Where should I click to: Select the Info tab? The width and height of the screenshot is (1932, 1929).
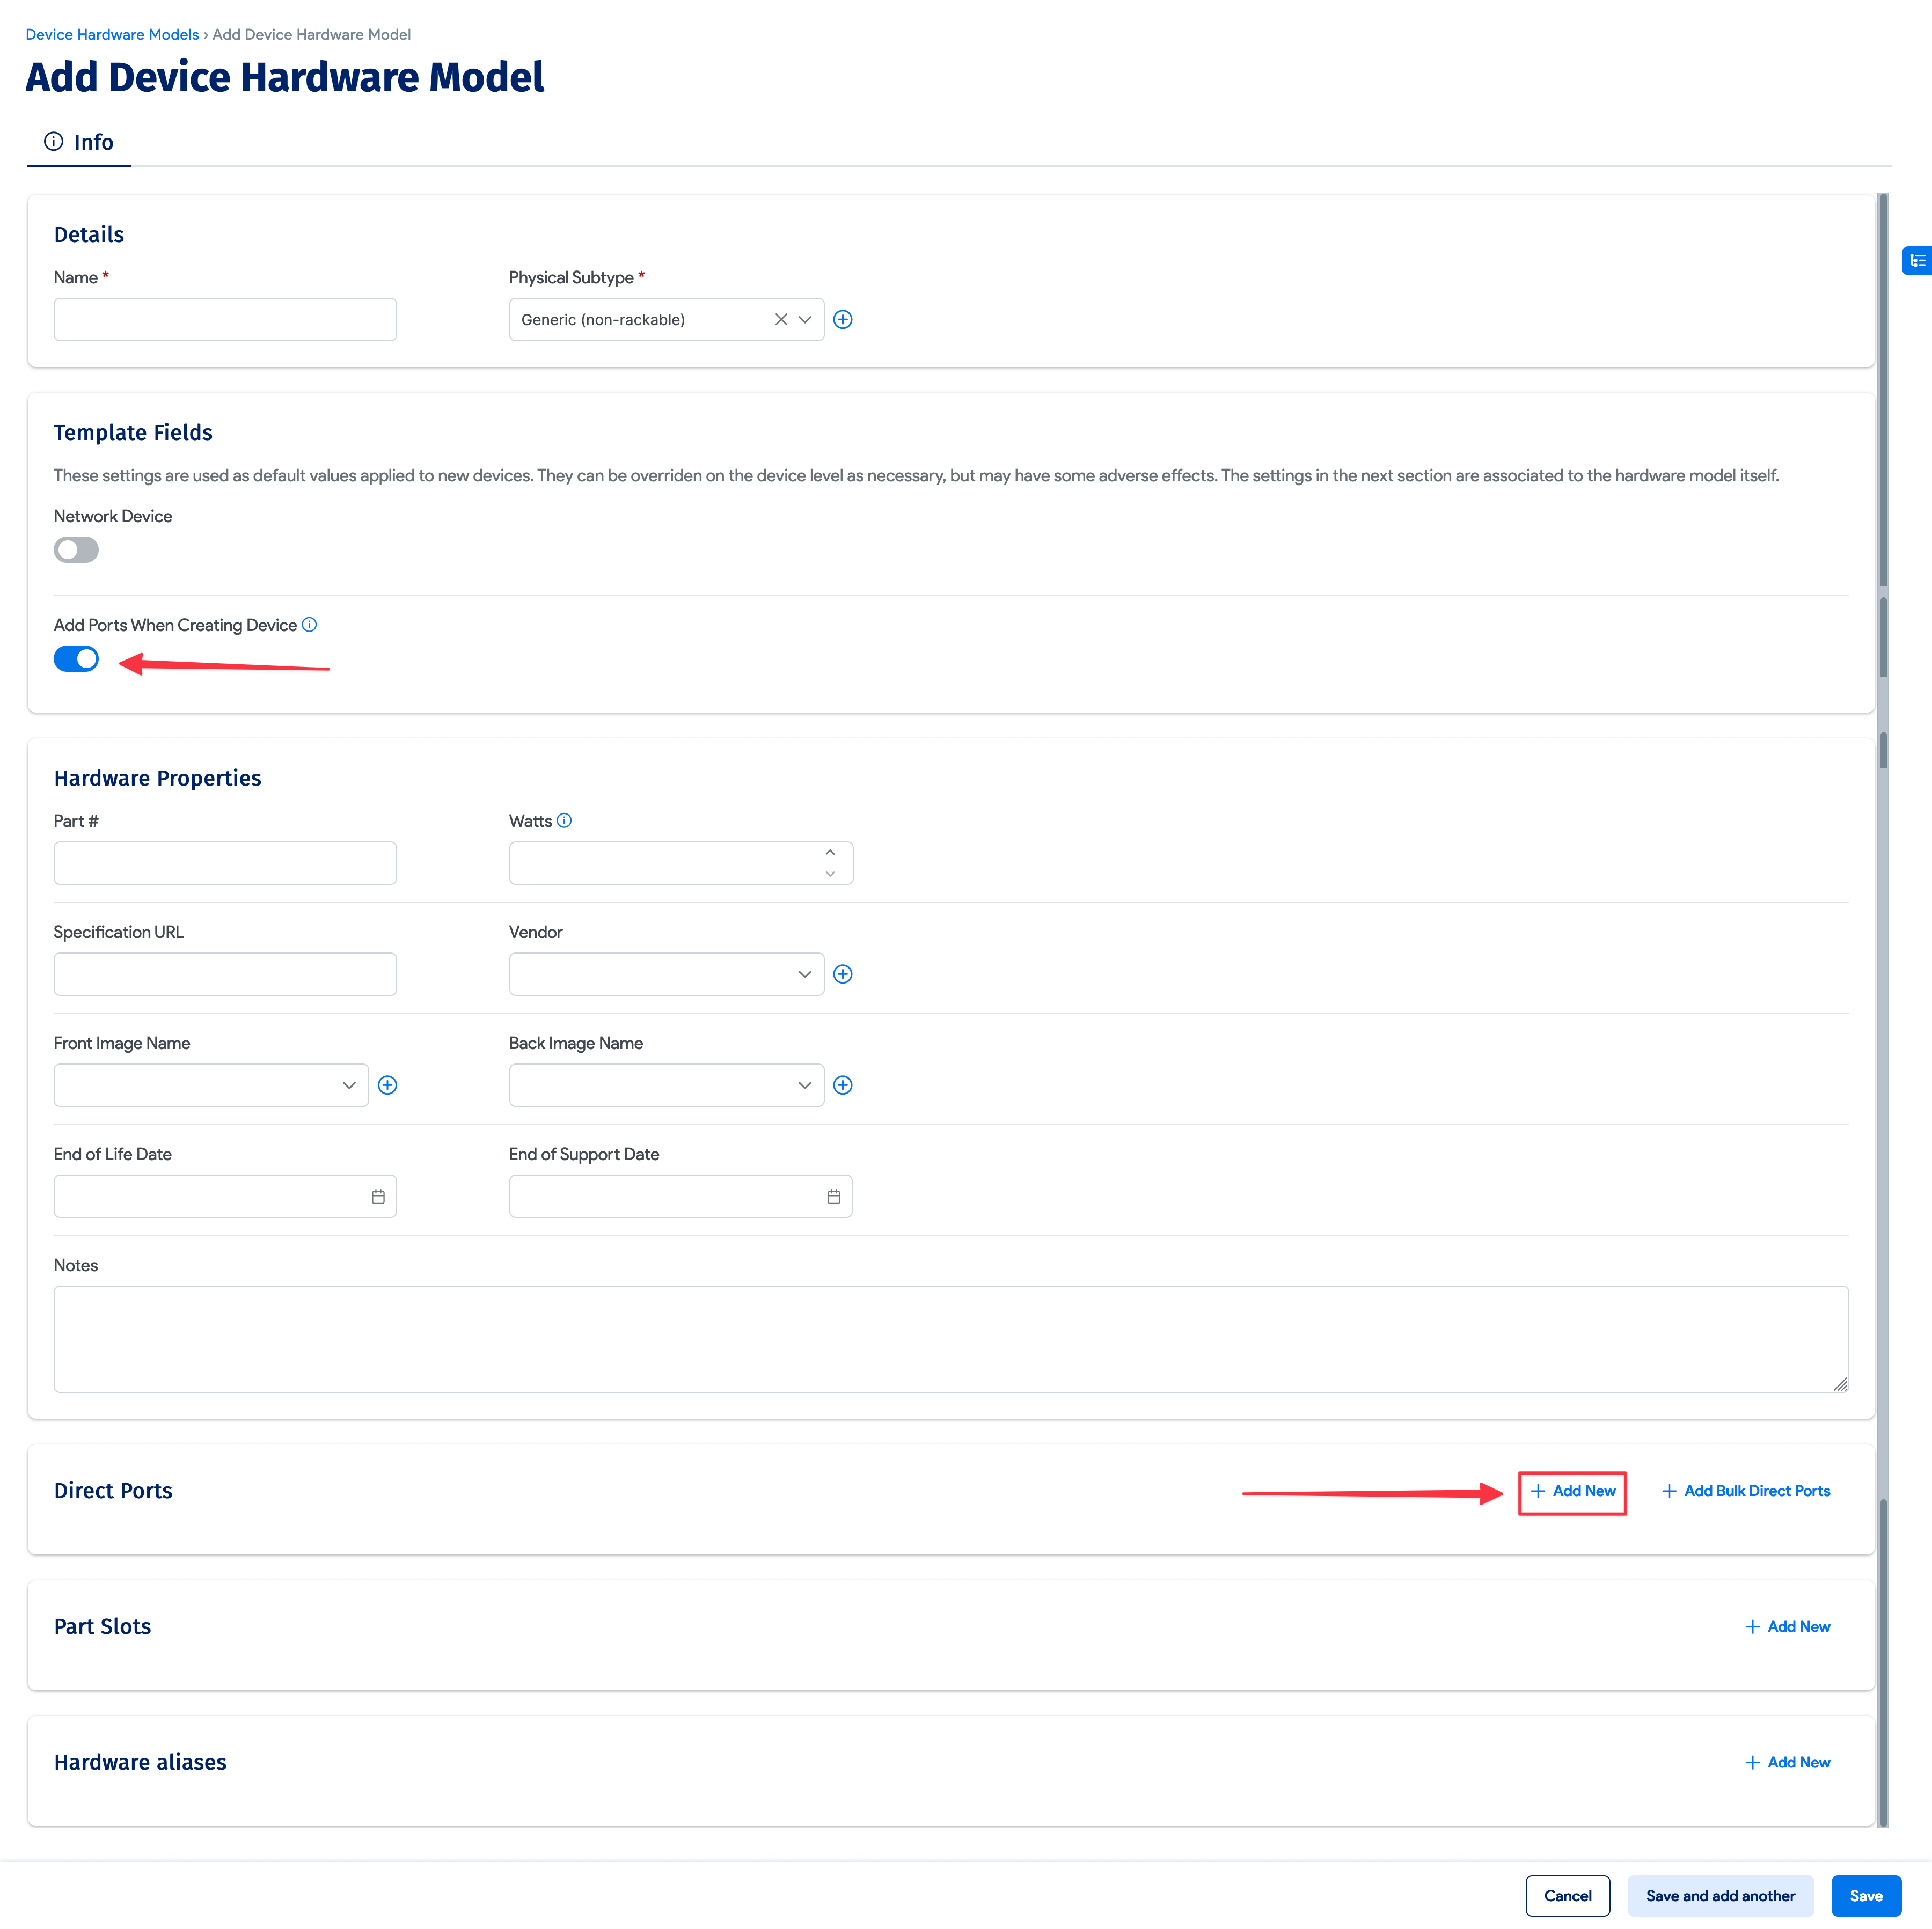pos(79,141)
